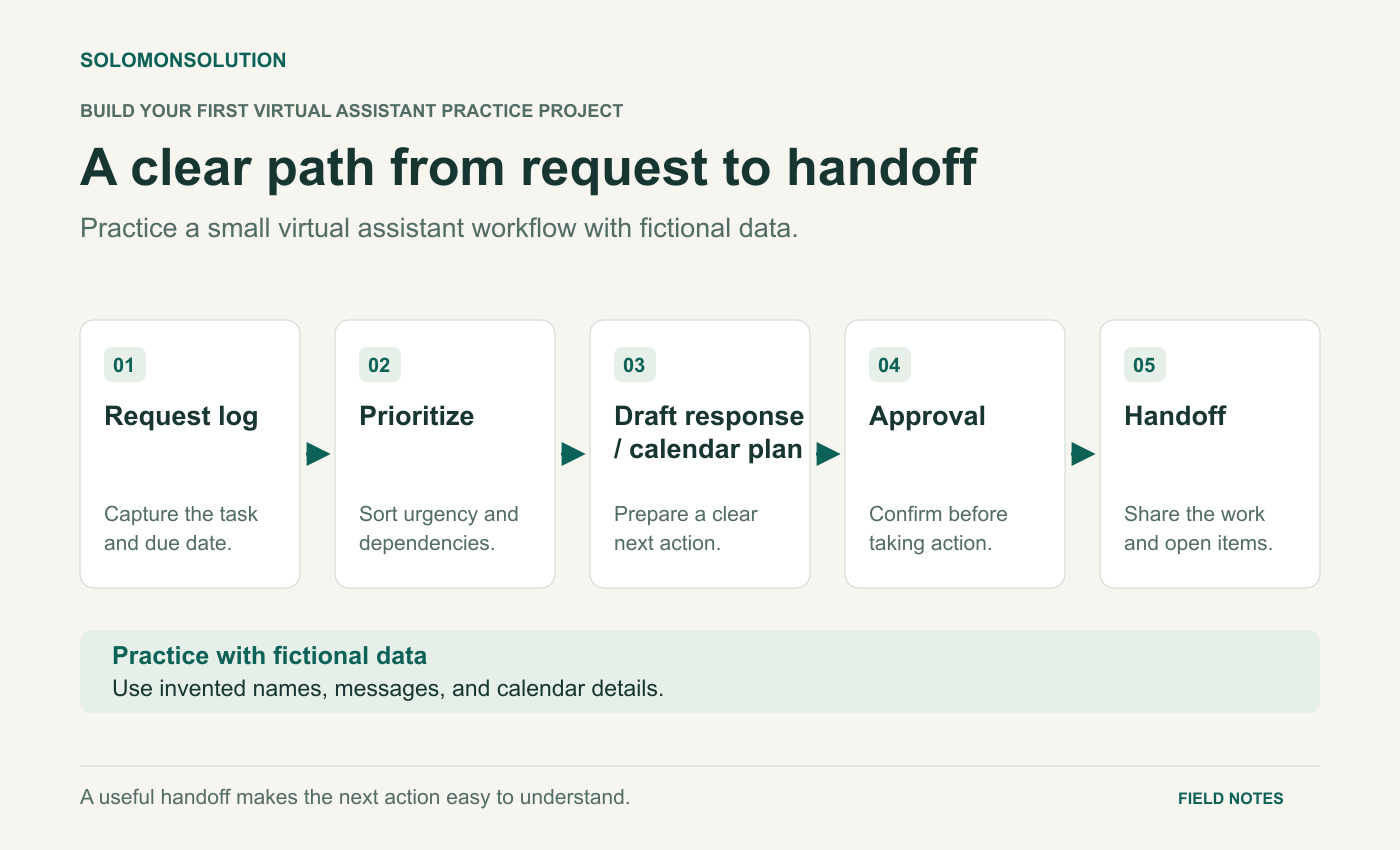
Task: Click the arrow between Prioritize and Draft response
Action: point(573,454)
